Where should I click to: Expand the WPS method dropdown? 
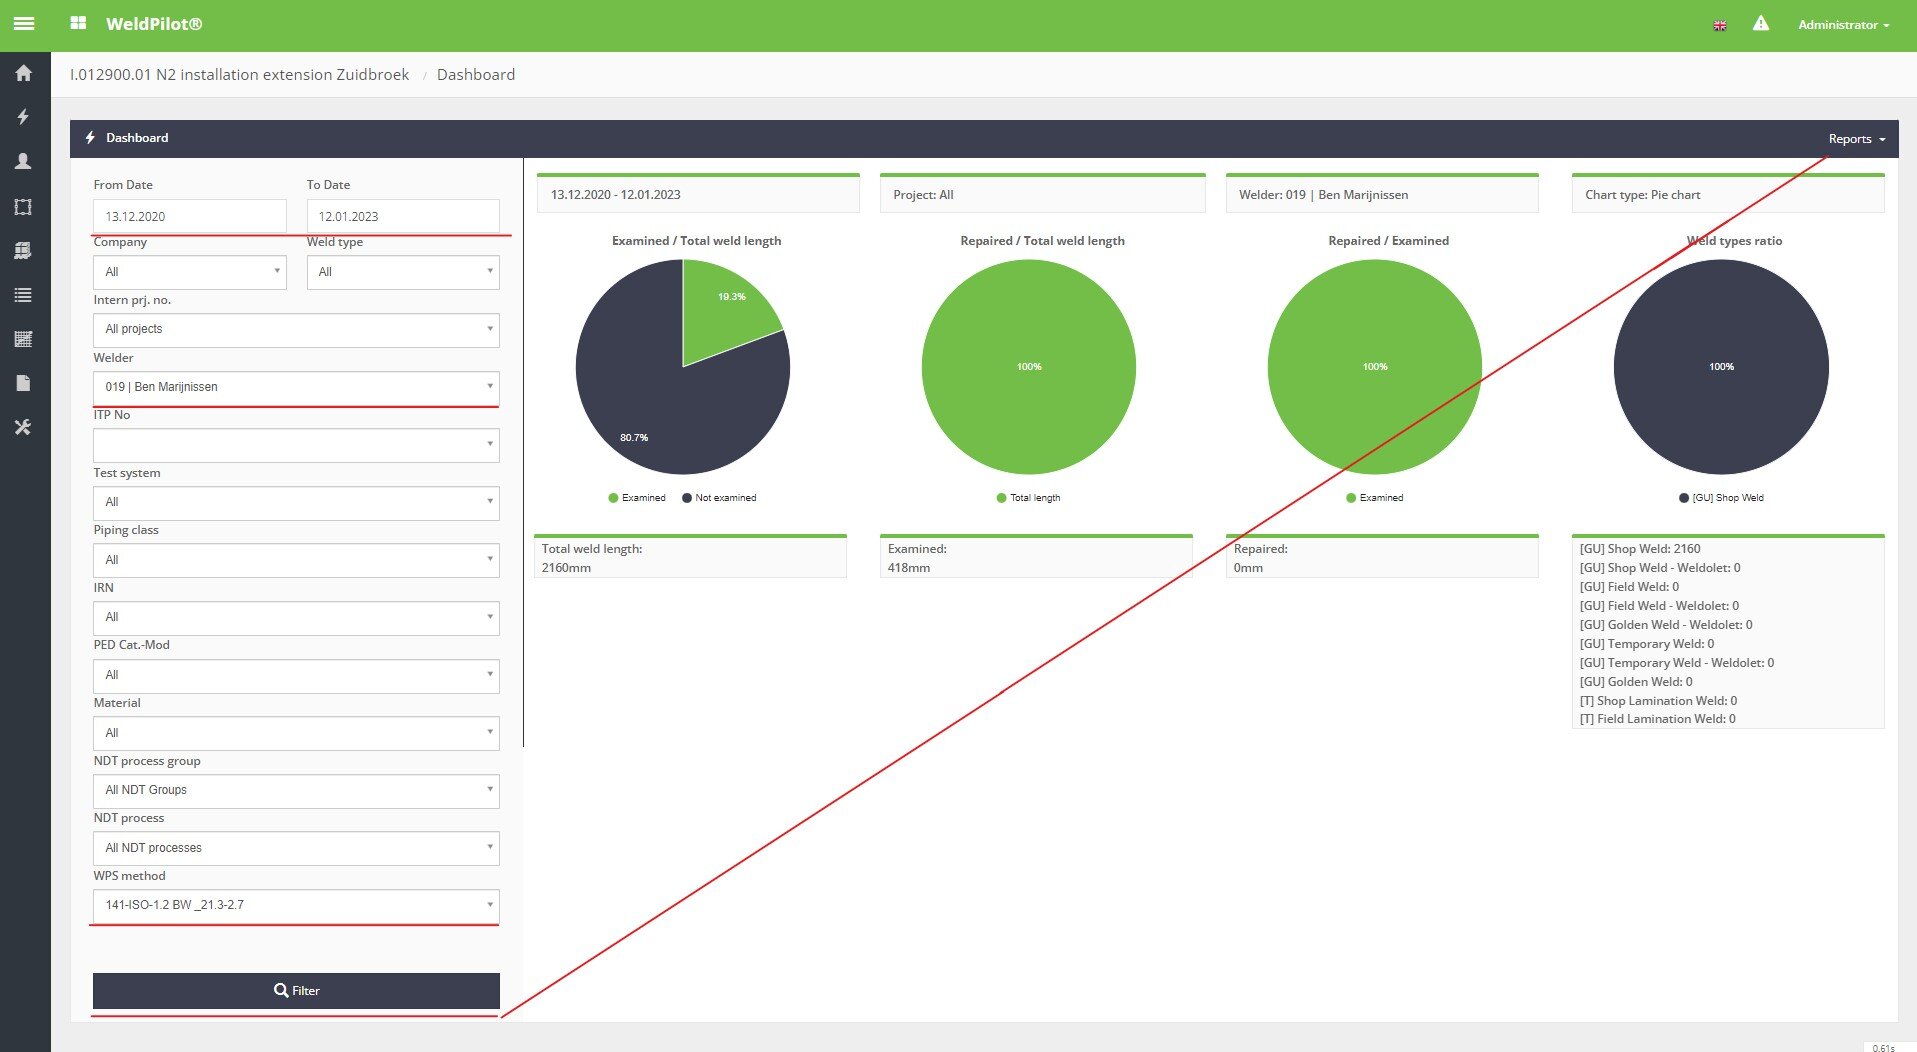click(x=296, y=905)
